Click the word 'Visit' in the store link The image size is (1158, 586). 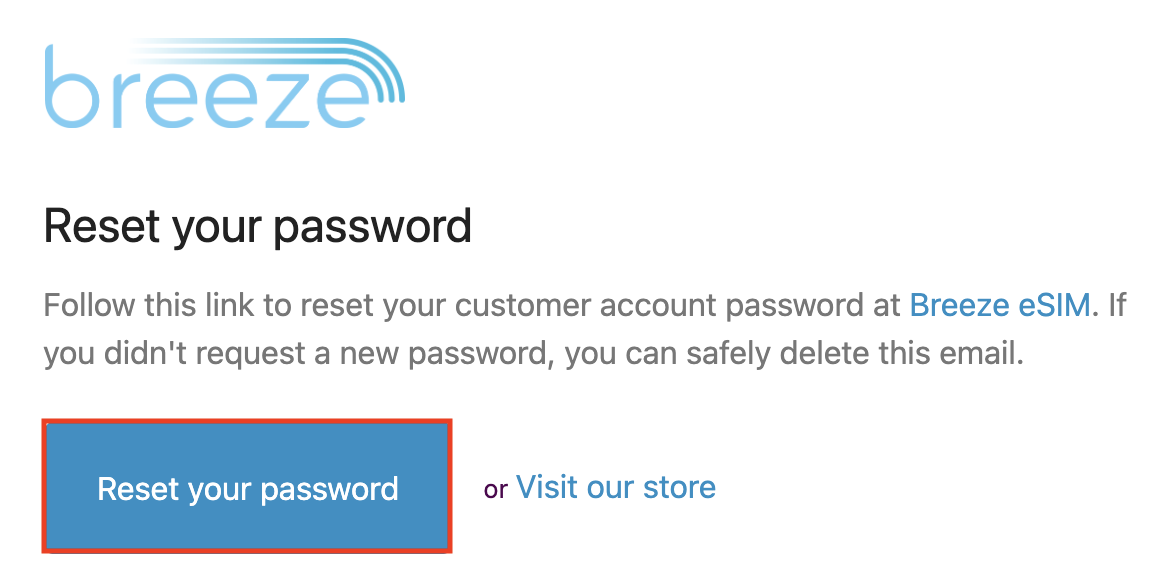(547, 487)
